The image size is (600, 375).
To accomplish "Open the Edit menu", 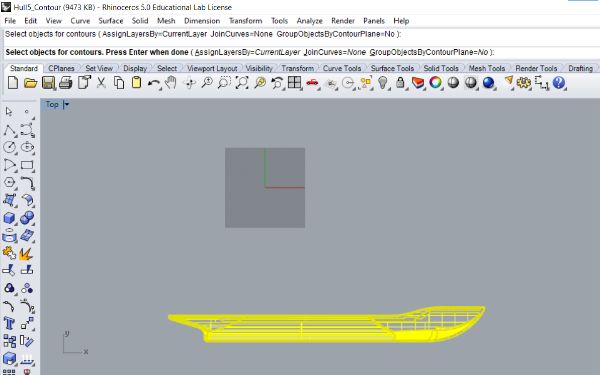I will (x=31, y=21).
